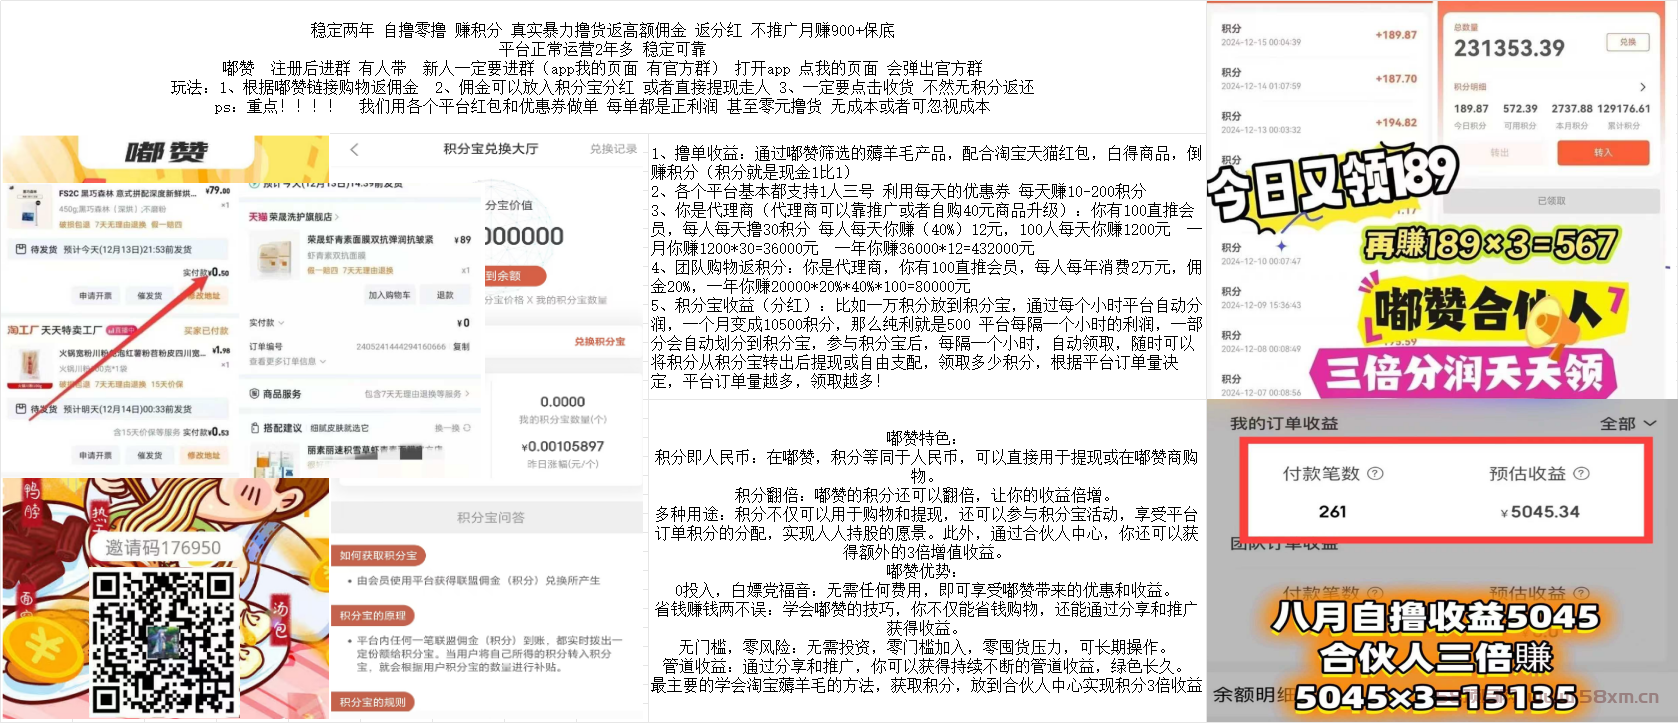Viewport: 1678px width, 723px height.
Task: Click 0.0000 我的积分宝数量 value
Action: (x=562, y=401)
